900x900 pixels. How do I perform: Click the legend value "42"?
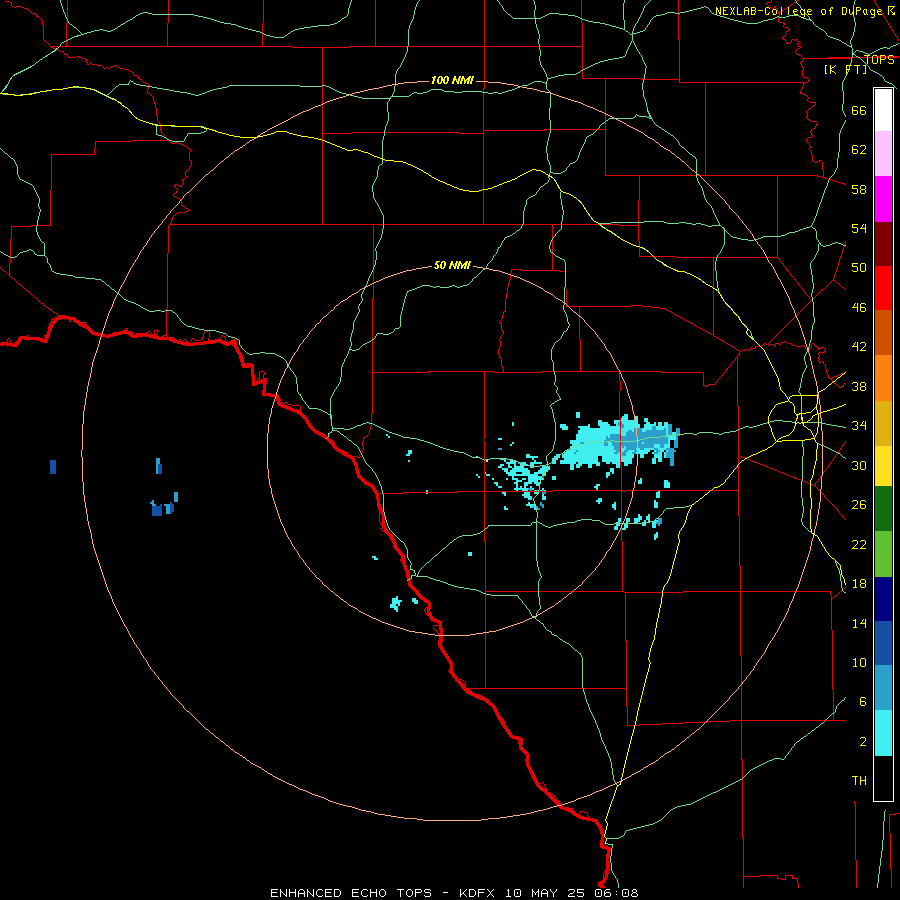click(859, 347)
